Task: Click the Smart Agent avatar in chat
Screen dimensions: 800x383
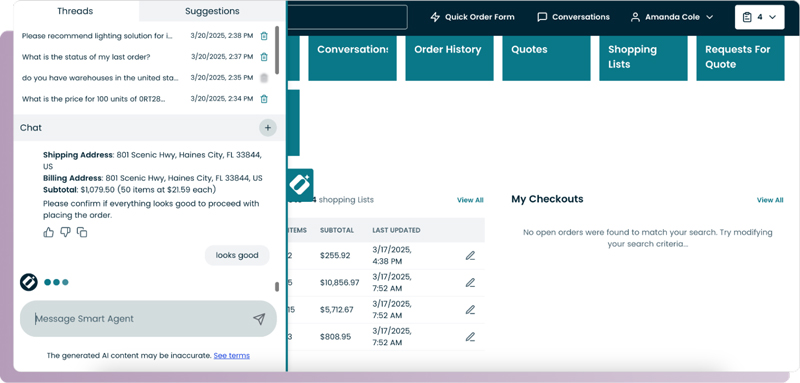Action: pos(29,282)
